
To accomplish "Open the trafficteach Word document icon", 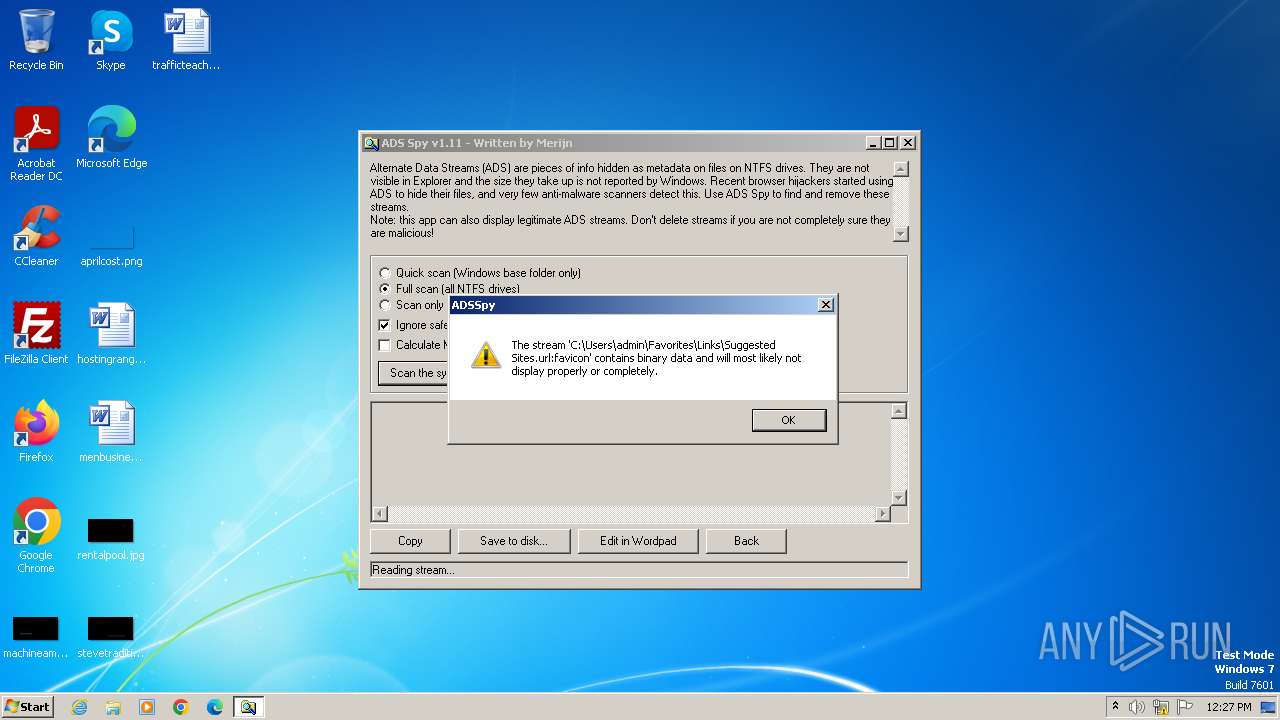I will 186,40.
